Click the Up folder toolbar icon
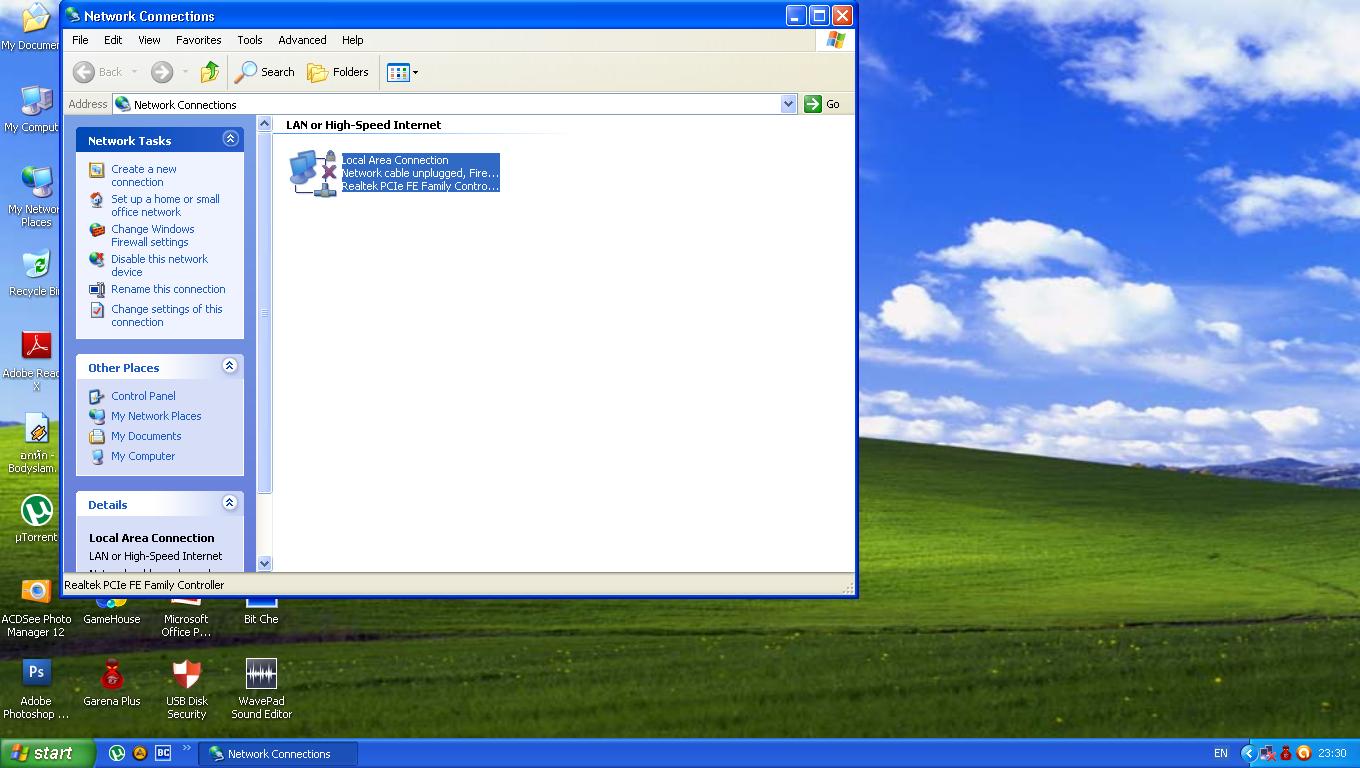The image size is (1360, 768). 209,72
